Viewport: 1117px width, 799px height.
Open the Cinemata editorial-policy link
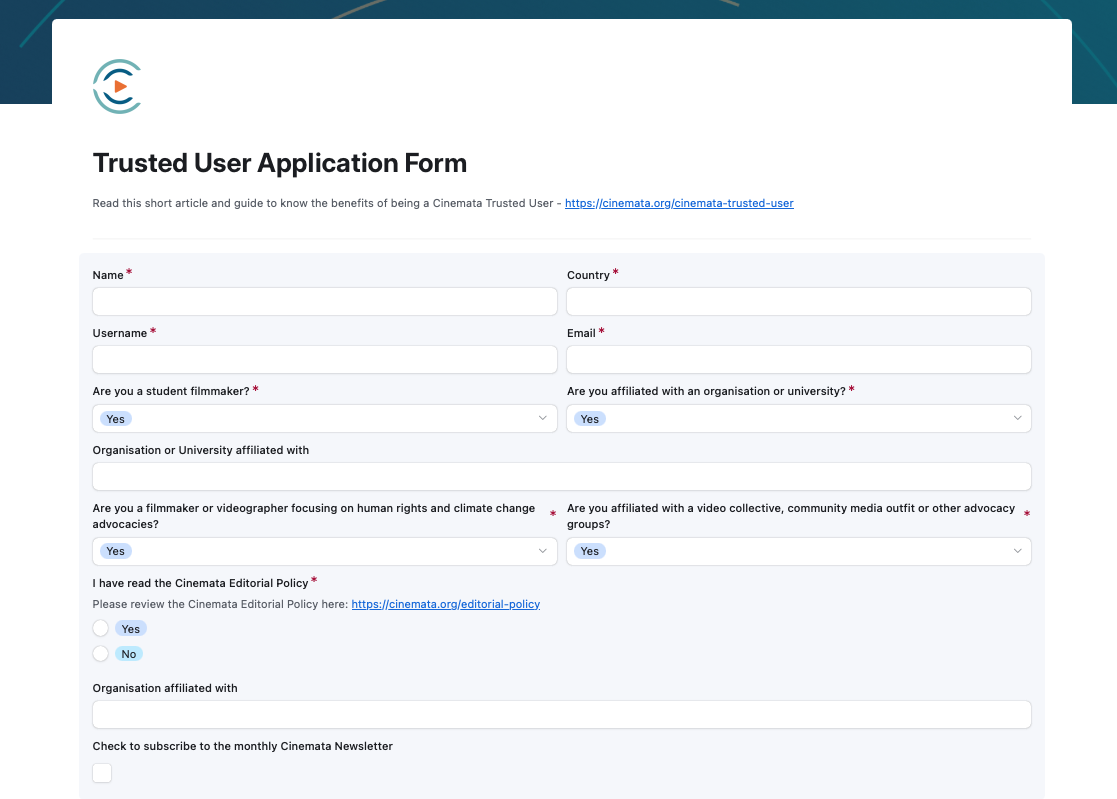point(446,604)
